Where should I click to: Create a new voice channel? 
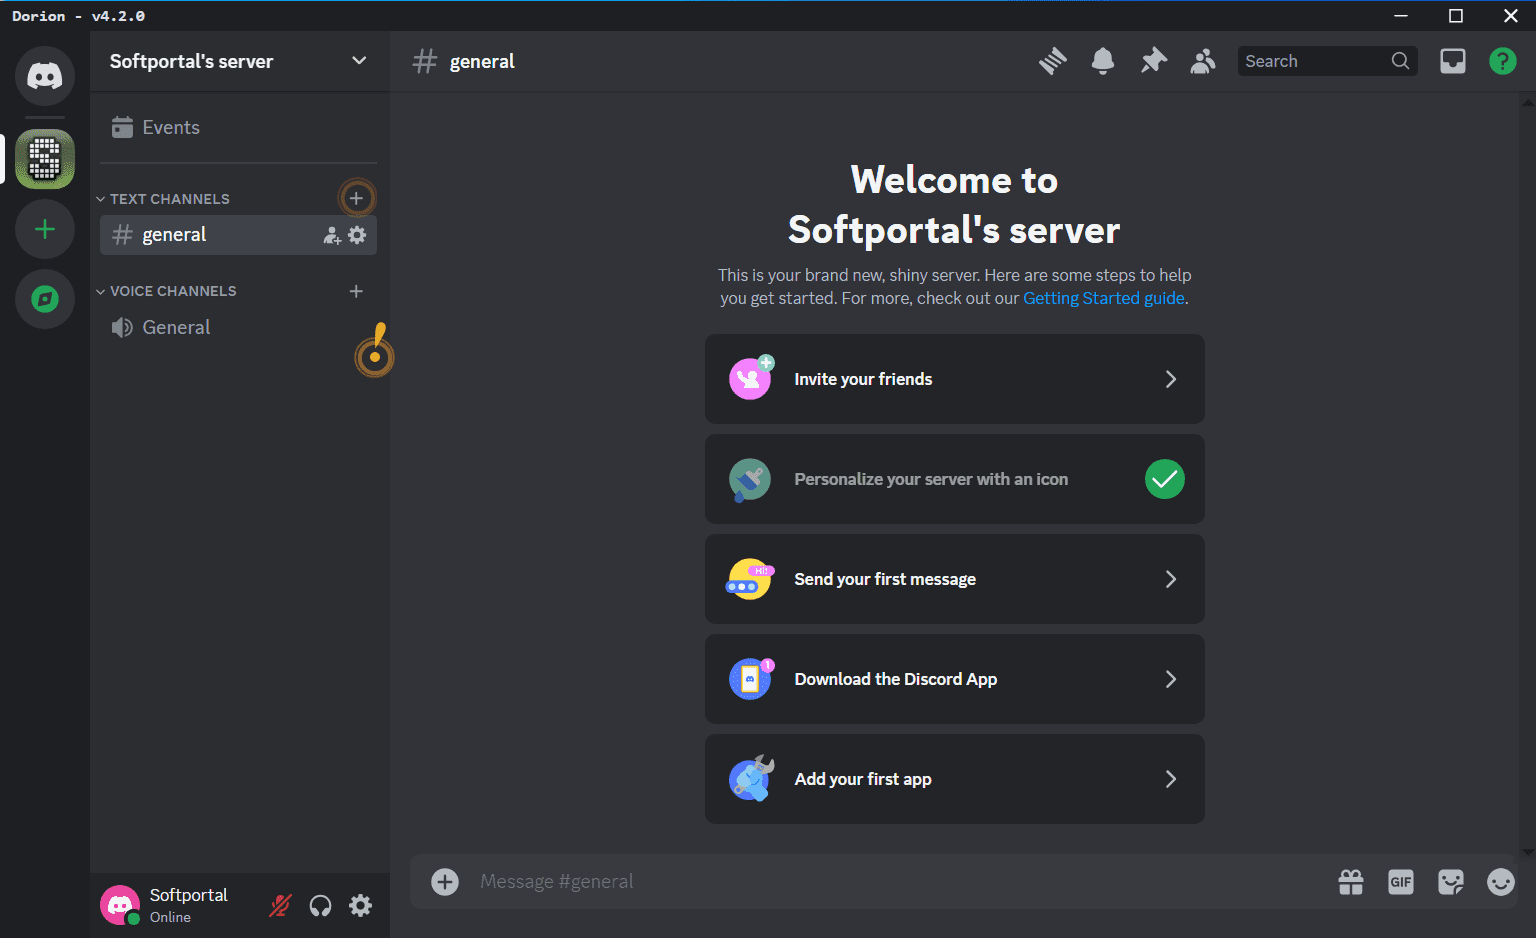pyautogui.click(x=356, y=291)
